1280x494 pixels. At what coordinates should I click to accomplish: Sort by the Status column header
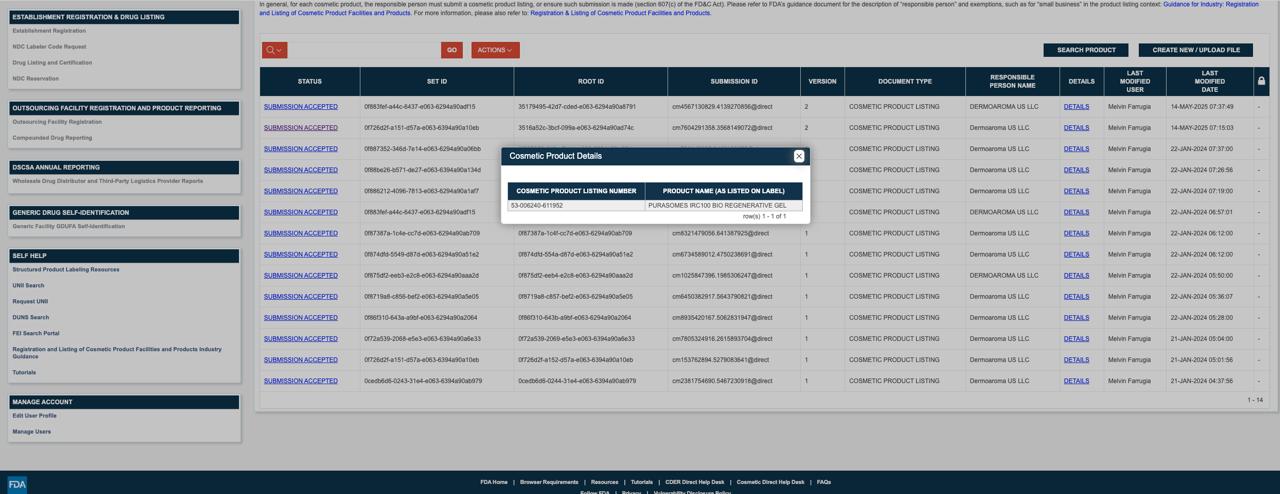(310, 81)
